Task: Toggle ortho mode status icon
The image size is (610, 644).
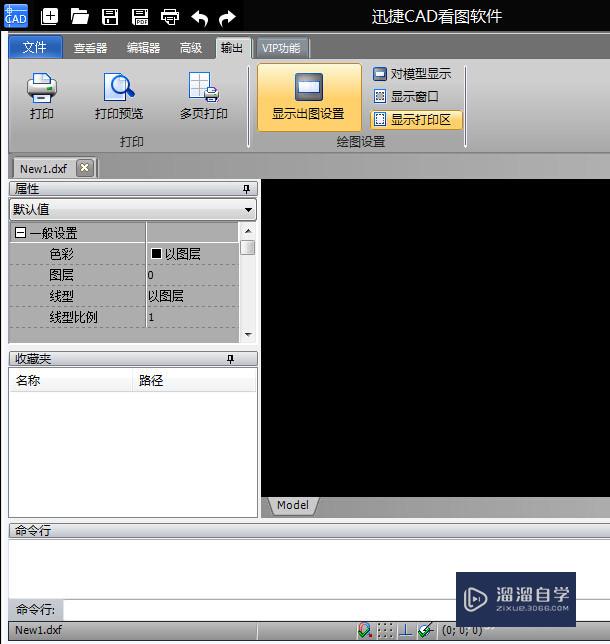Action: (x=405, y=630)
